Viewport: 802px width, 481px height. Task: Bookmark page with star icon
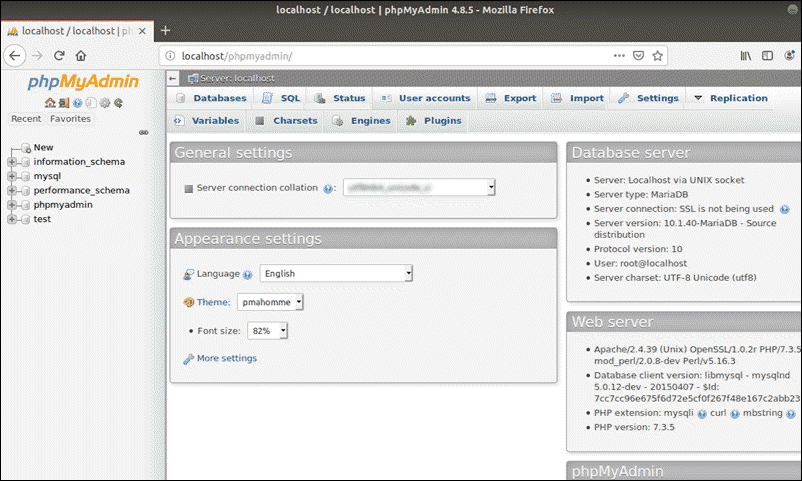(658, 56)
